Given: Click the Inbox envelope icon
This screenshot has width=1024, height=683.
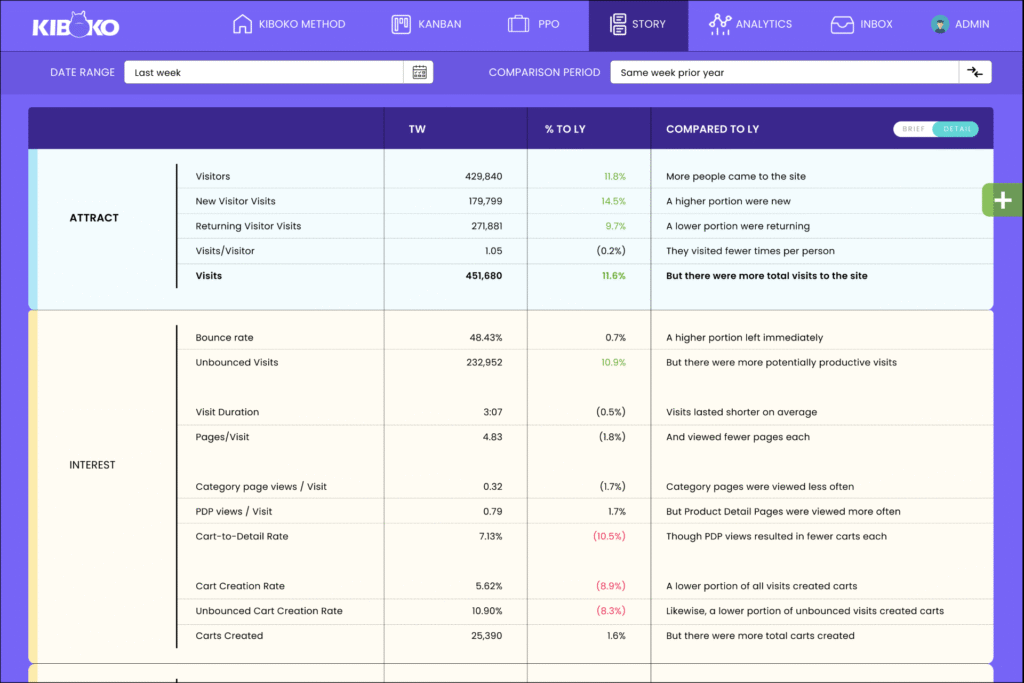Looking at the screenshot, I should point(842,24).
